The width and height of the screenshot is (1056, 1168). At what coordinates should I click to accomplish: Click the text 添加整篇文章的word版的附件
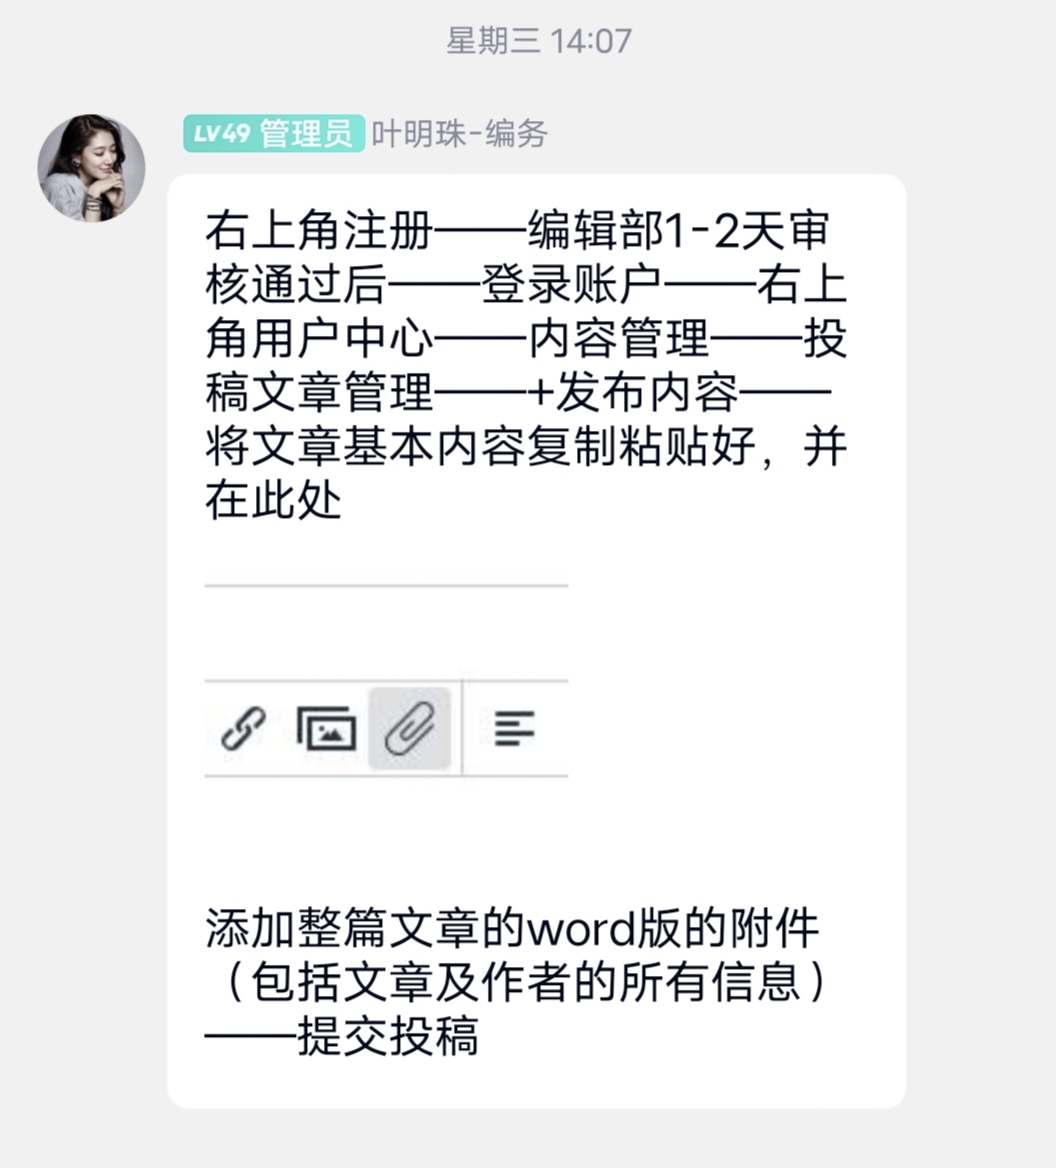tap(512, 928)
